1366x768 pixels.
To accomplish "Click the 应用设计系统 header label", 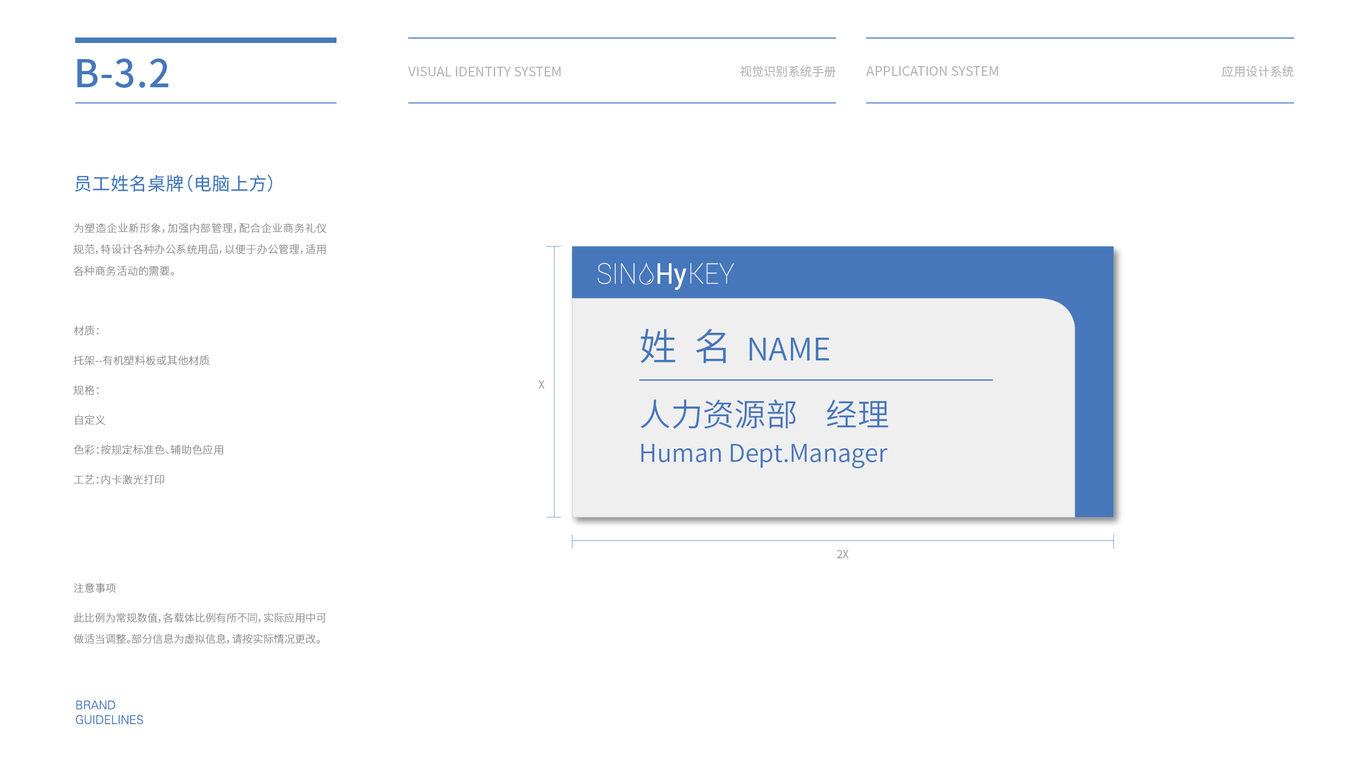I will coord(1257,72).
